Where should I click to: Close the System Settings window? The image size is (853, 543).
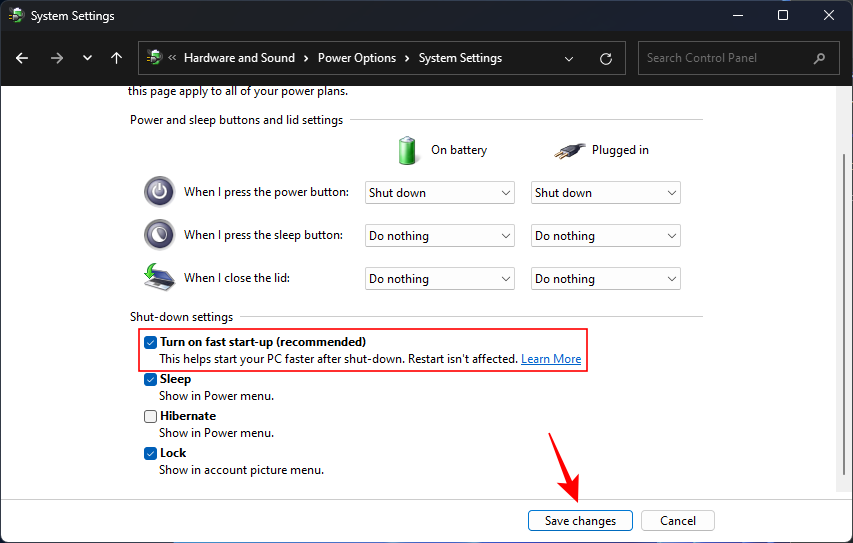coord(829,15)
